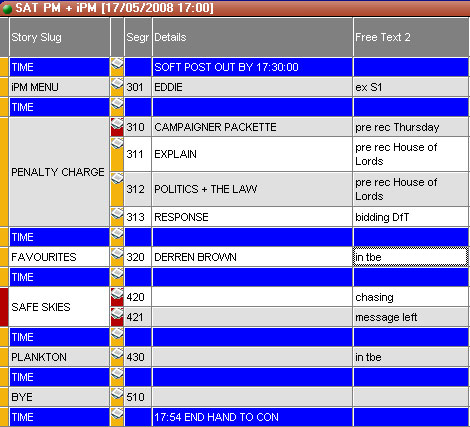Click segment number 510
The width and height of the screenshot is (470, 427).
138,397
